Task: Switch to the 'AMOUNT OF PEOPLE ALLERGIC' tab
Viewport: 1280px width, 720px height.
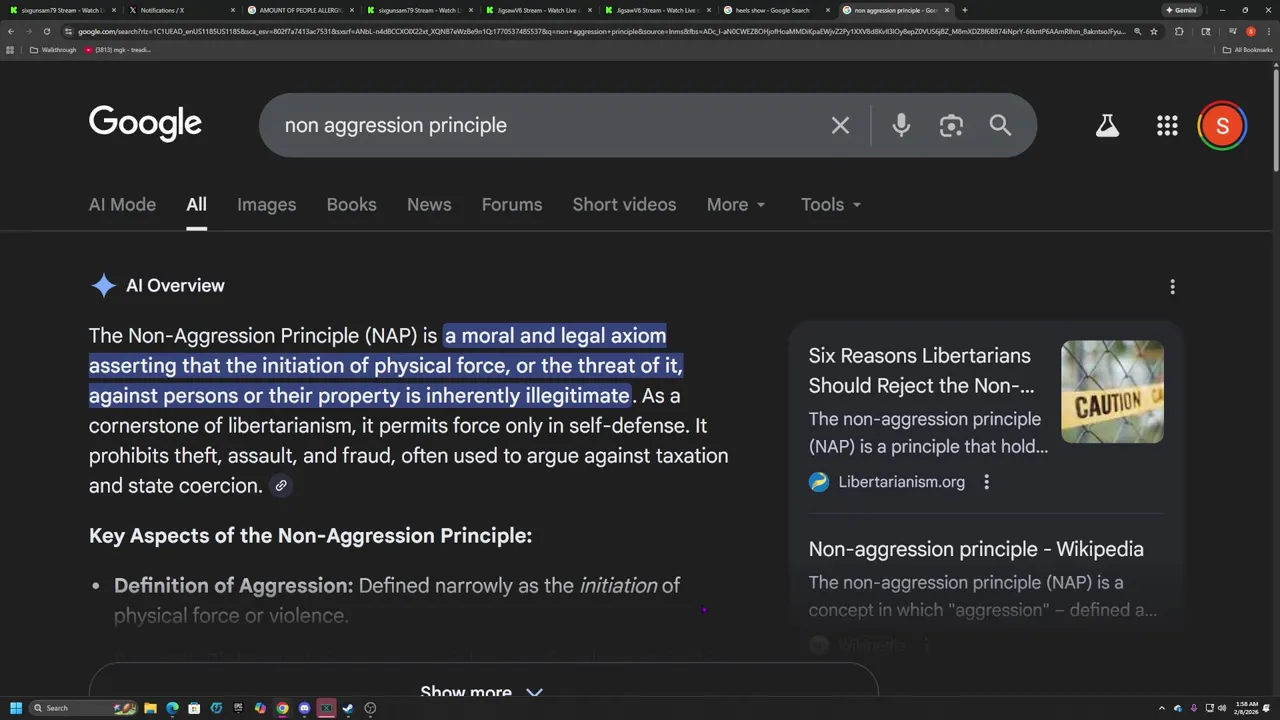Action: point(300,10)
